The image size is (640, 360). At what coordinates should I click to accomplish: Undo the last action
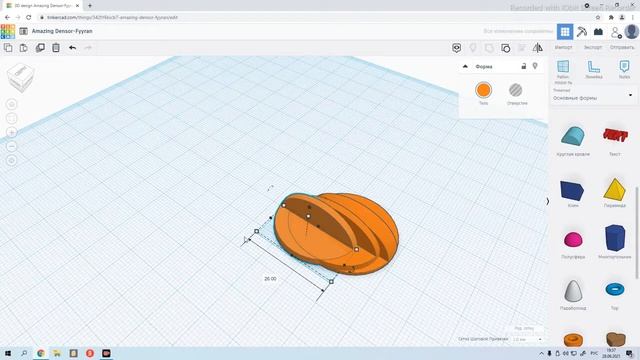click(72, 48)
